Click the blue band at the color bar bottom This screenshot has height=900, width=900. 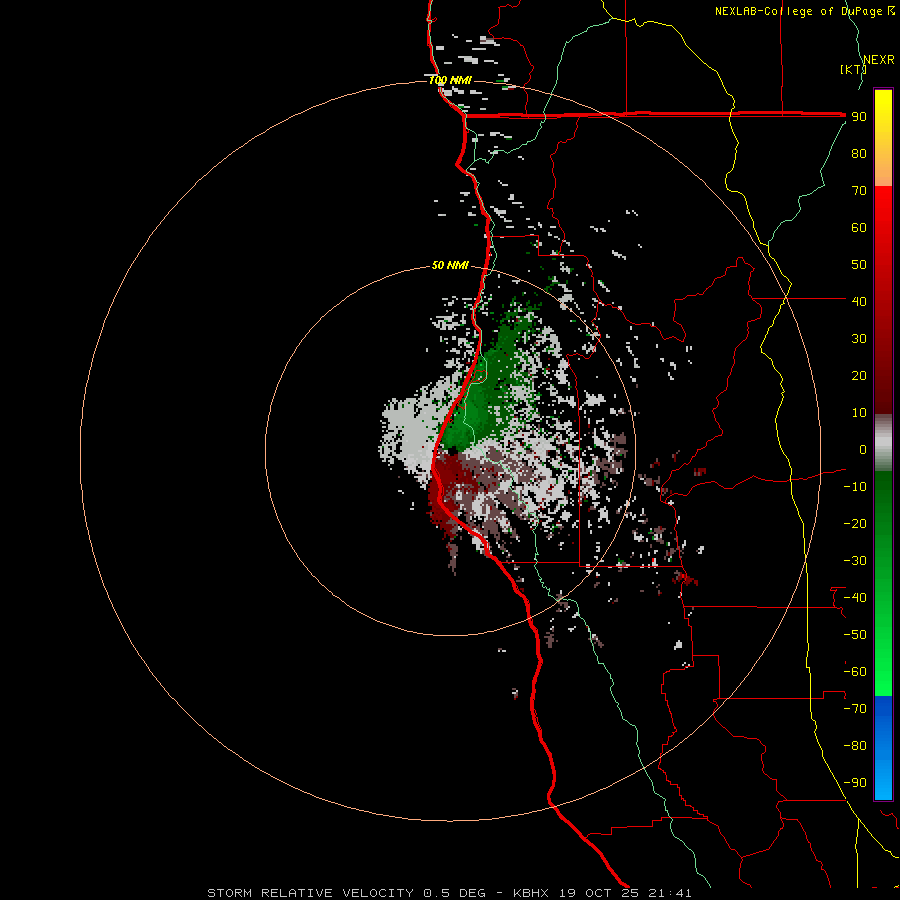[x=883, y=748]
